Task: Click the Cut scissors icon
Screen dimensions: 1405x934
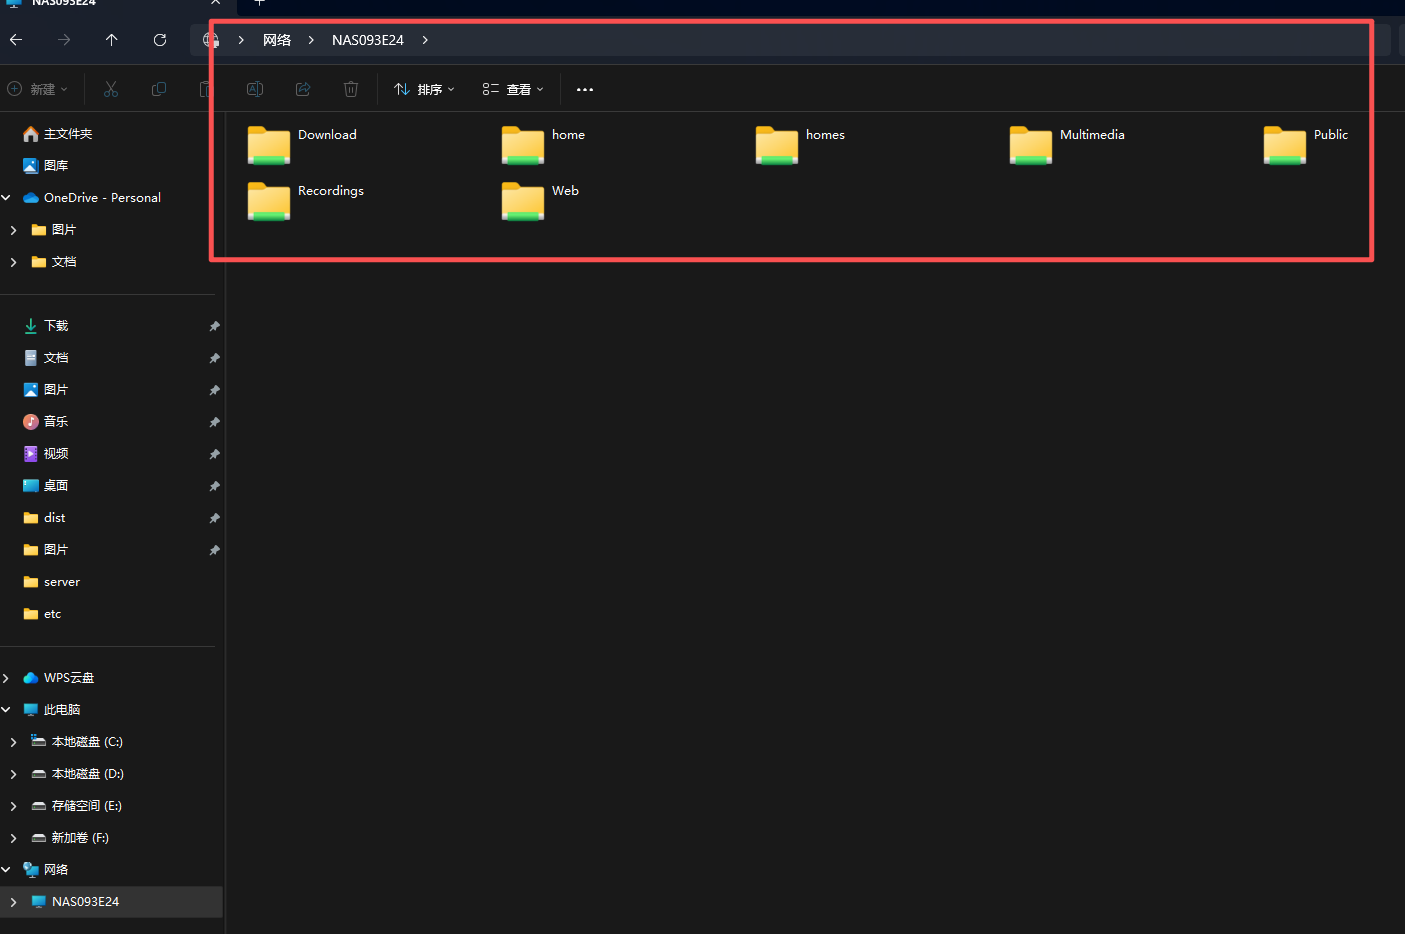Action: click(x=111, y=89)
